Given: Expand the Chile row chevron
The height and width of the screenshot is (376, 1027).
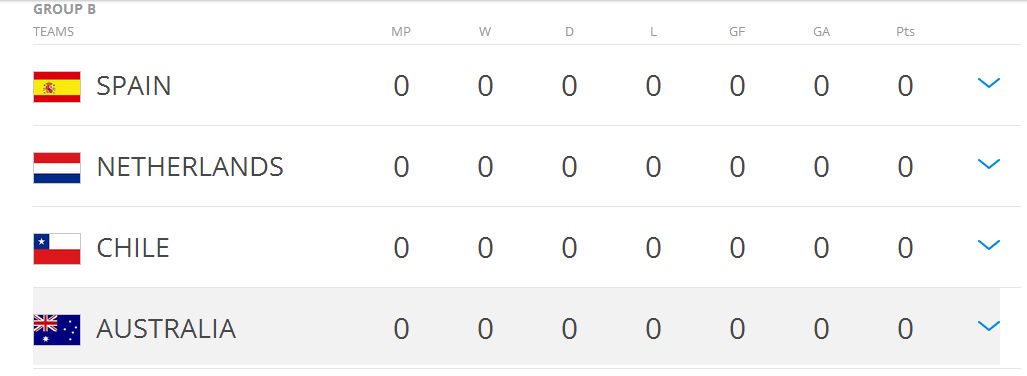Looking at the screenshot, I should (988, 245).
